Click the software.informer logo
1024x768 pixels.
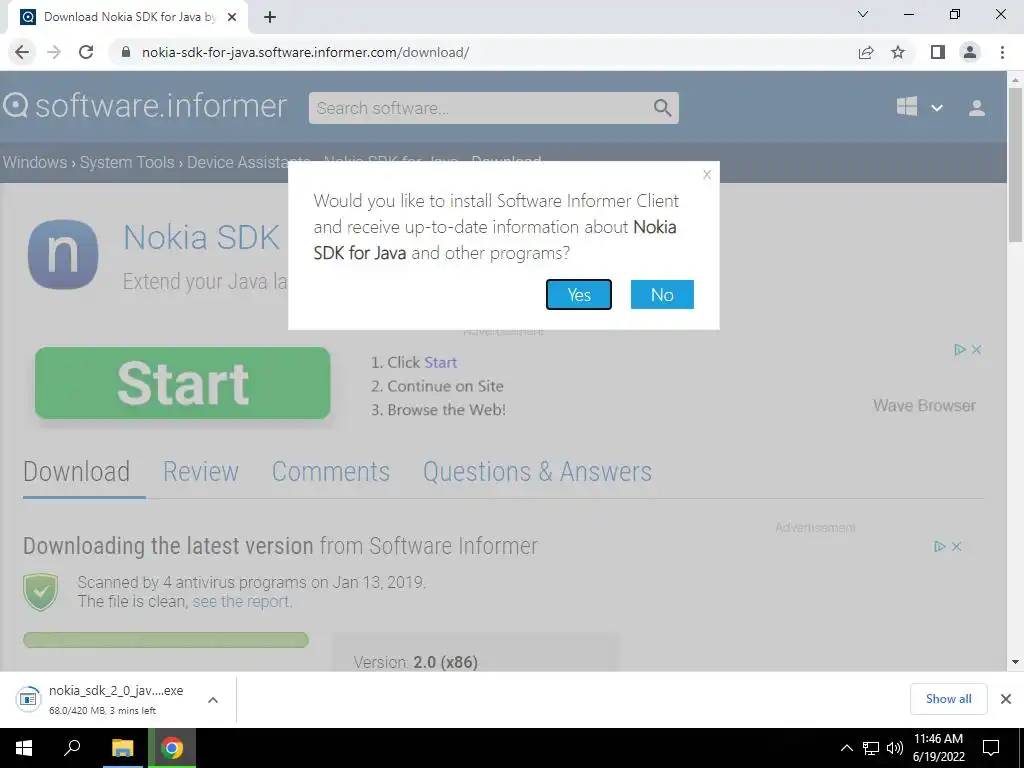145,106
